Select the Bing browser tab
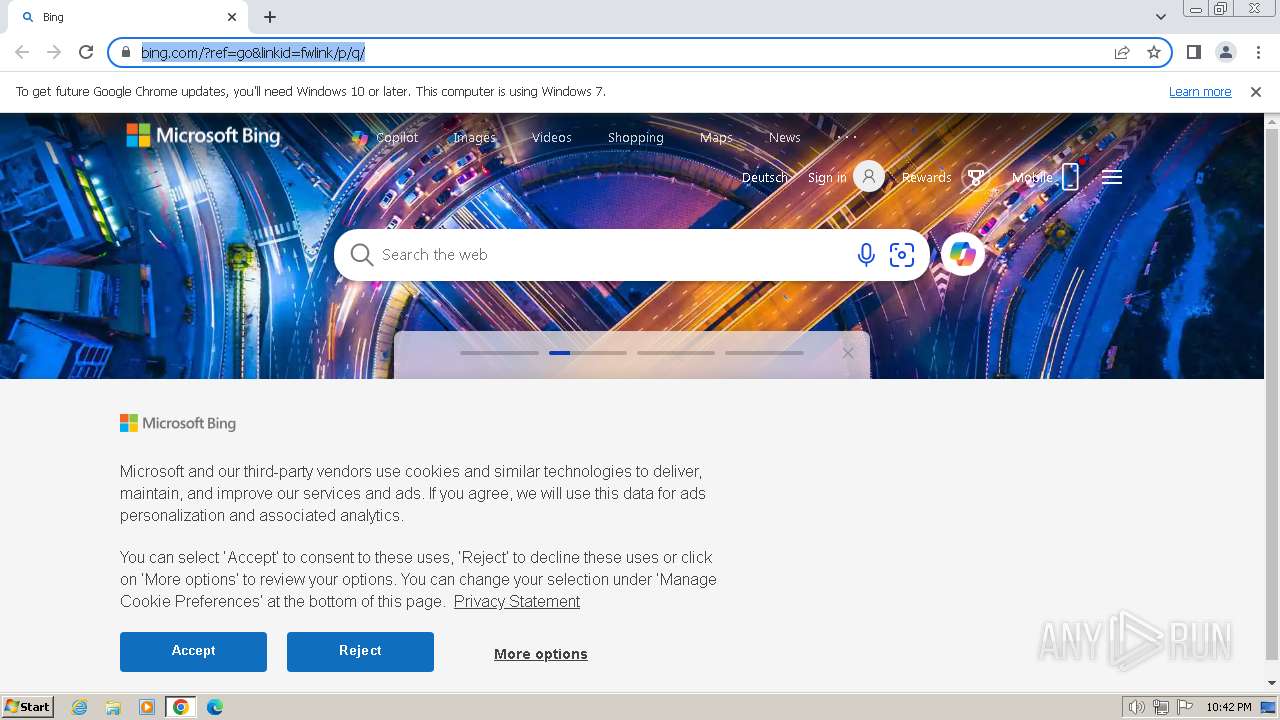The height and width of the screenshot is (720, 1280). pyautogui.click(x=126, y=17)
